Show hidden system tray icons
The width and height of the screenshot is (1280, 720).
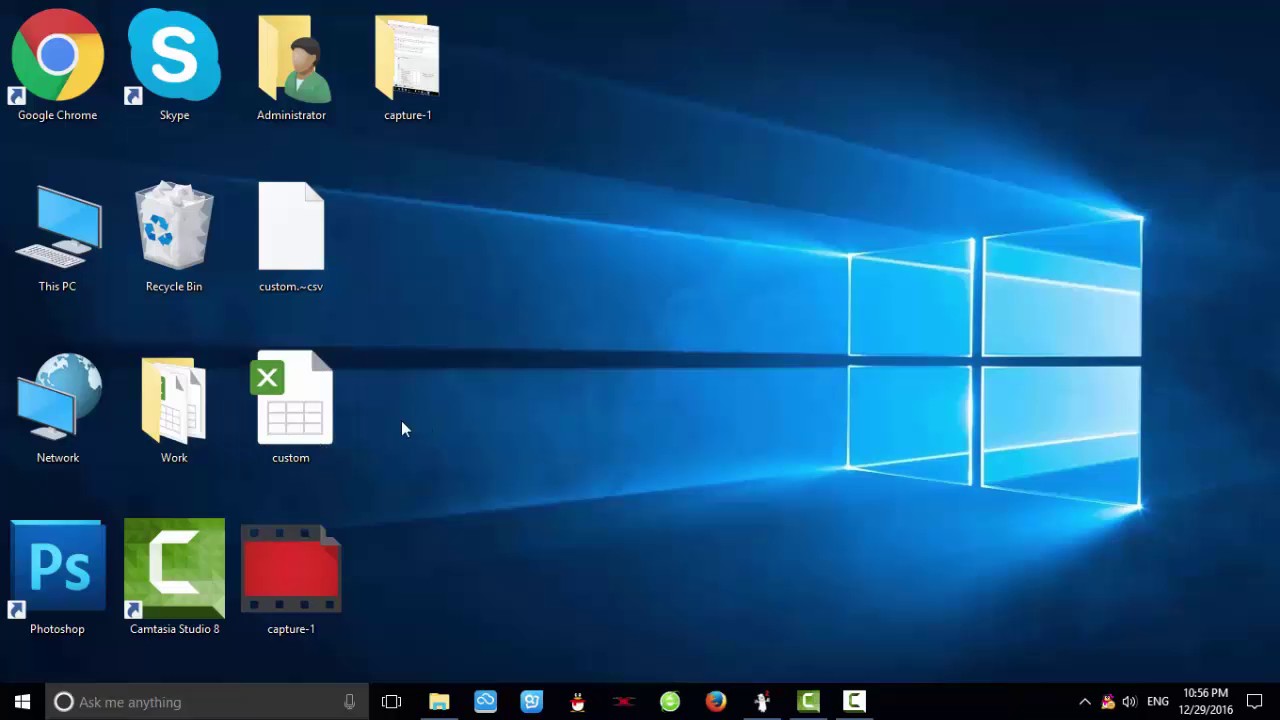point(1085,702)
